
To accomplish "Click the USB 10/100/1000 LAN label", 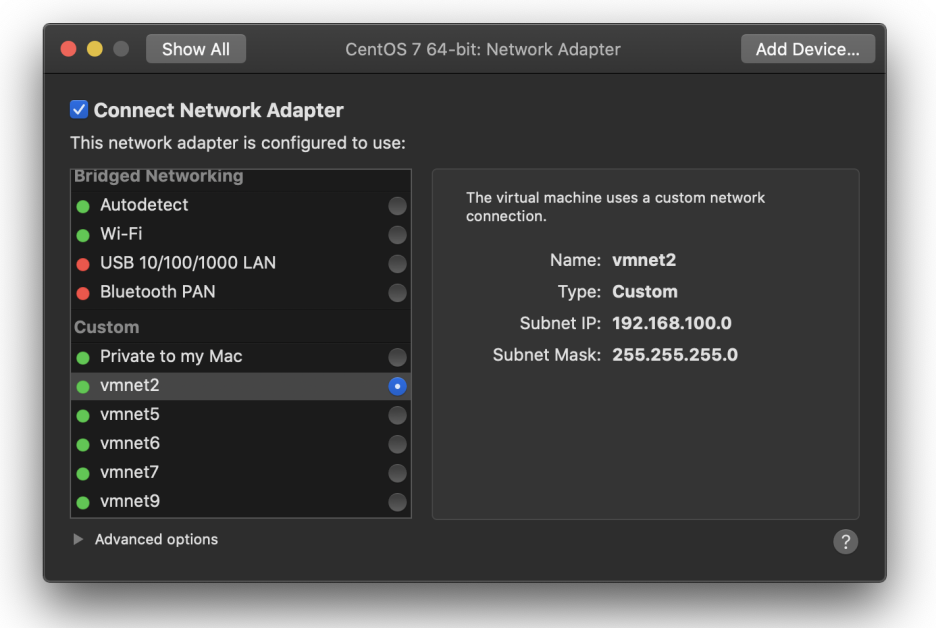I will 188,263.
